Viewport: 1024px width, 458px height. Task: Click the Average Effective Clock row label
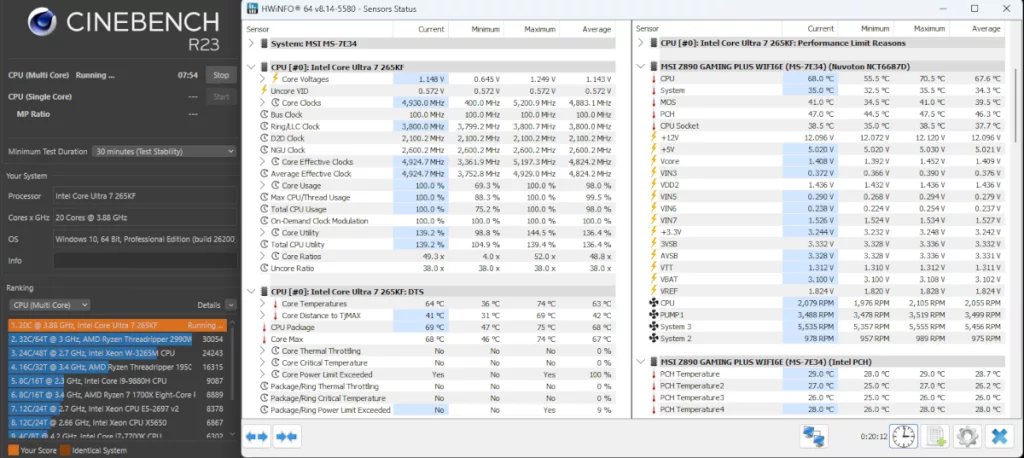pyautogui.click(x=311, y=174)
